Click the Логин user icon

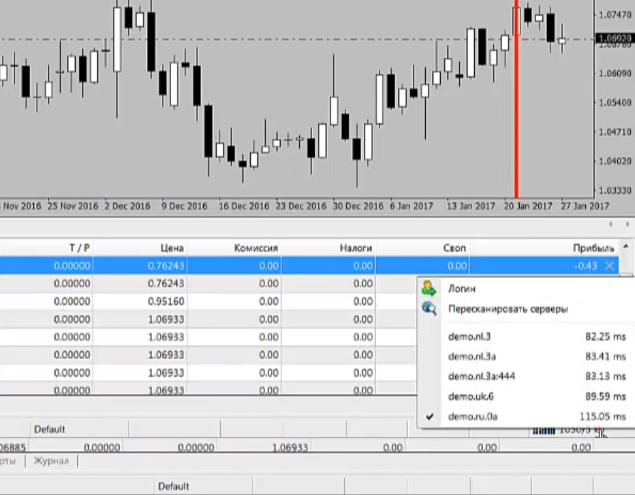click(x=428, y=288)
